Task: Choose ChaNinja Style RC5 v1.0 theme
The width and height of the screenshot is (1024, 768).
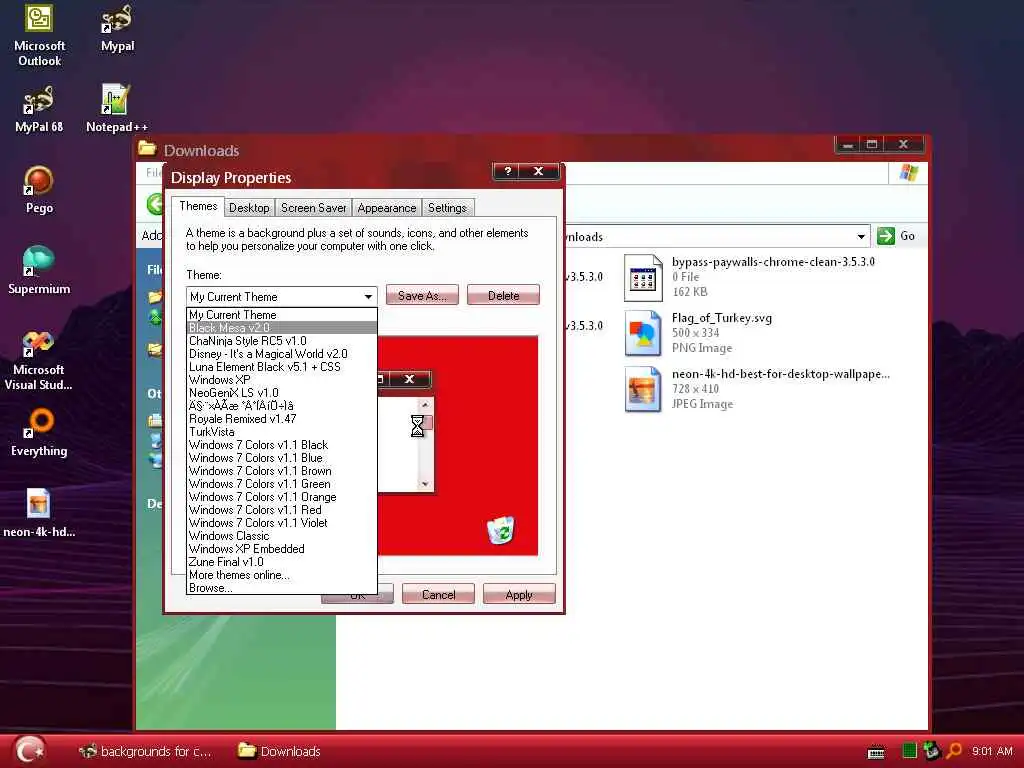Action: (x=281, y=341)
